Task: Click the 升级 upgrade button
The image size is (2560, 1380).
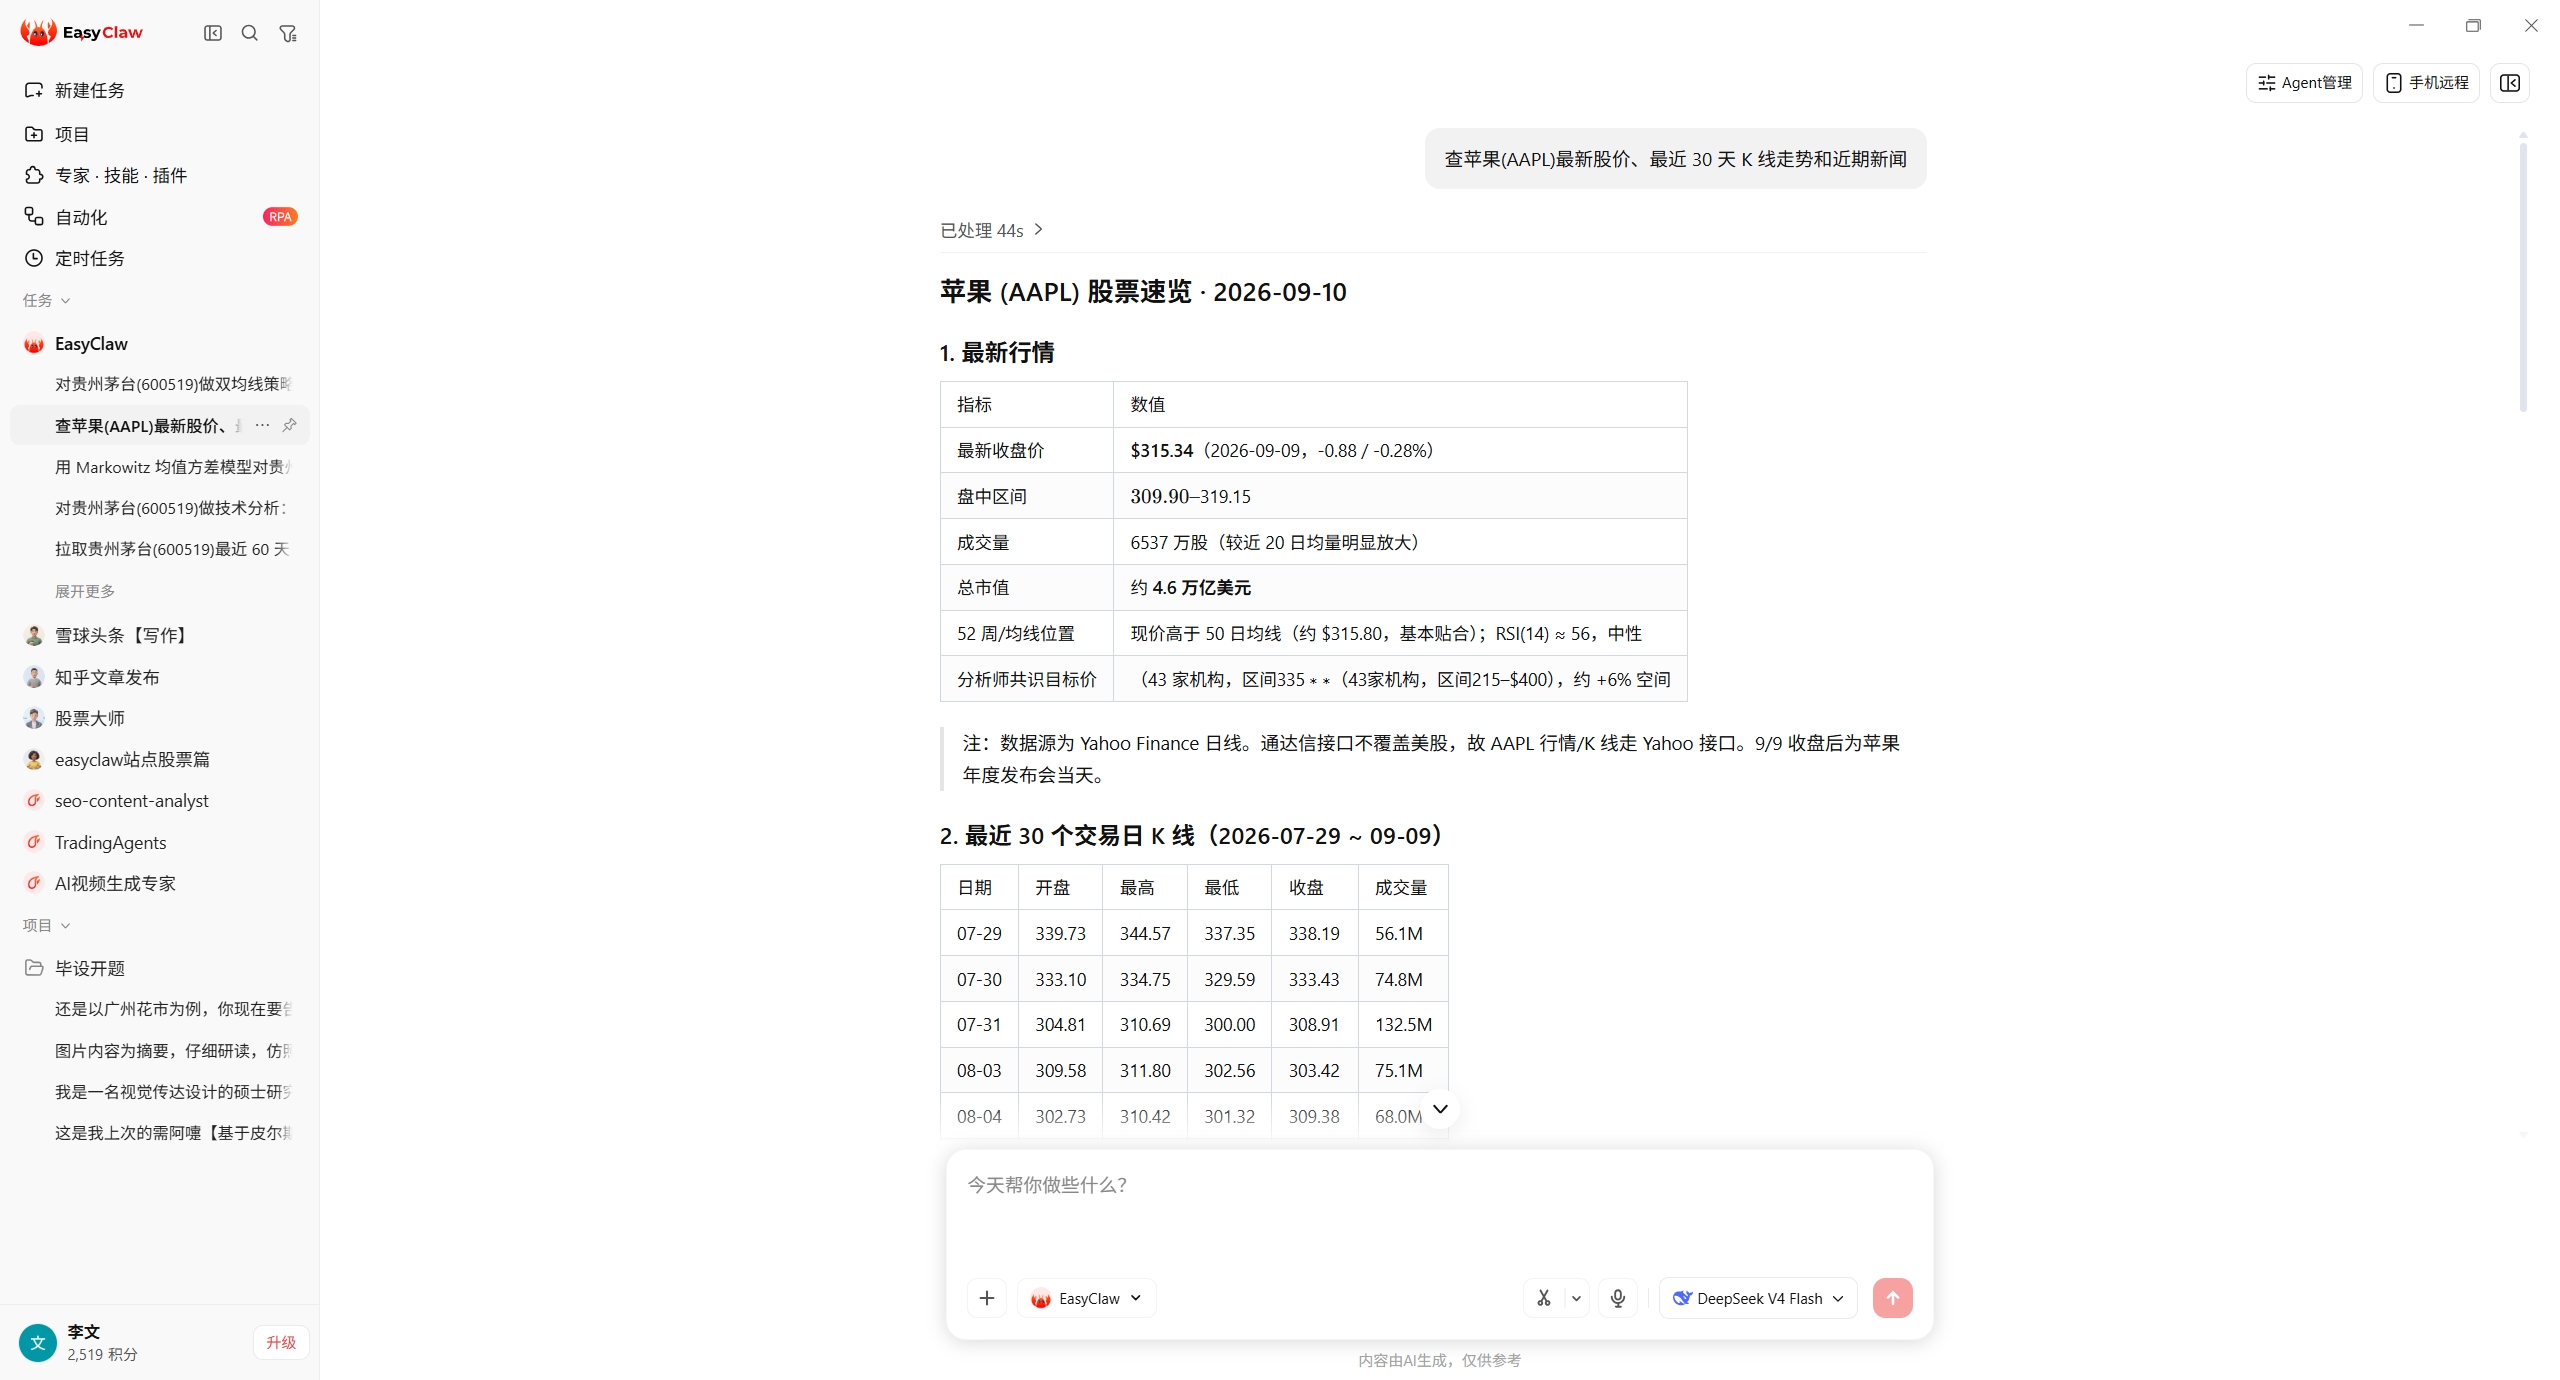Action: (281, 1342)
